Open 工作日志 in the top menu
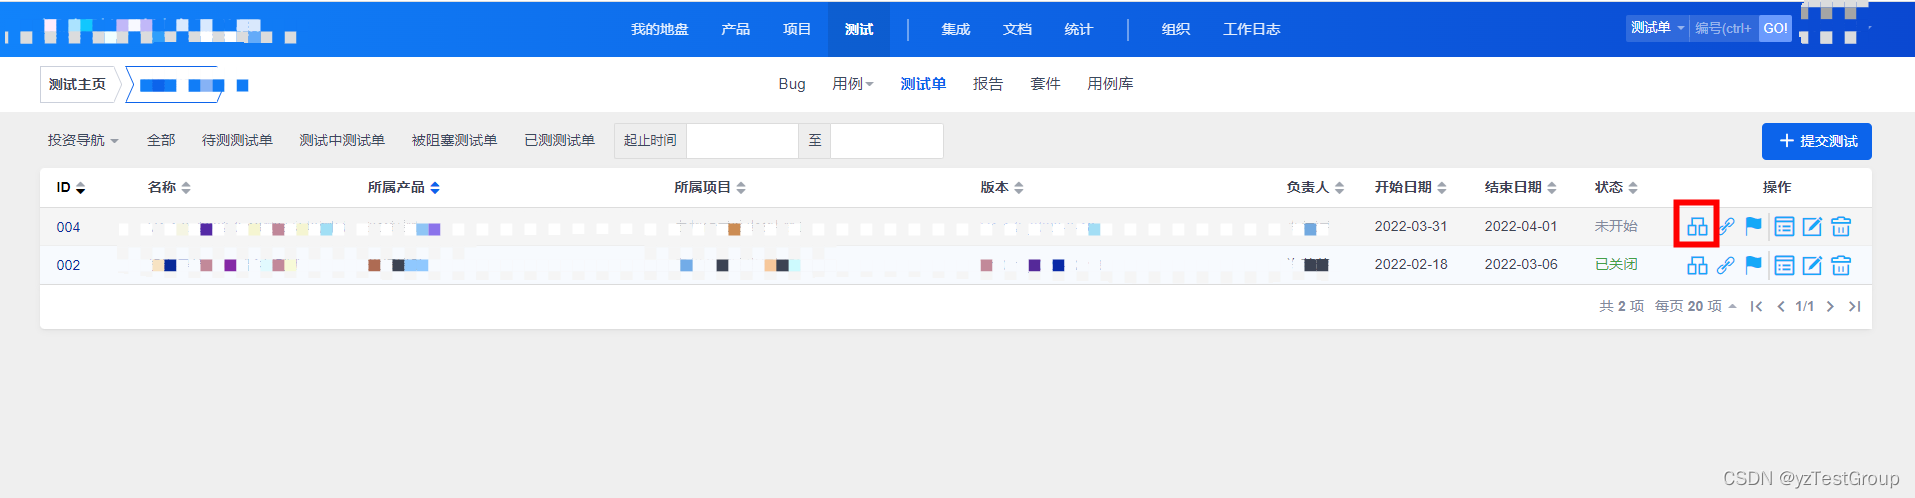The image size is (1915, 498). (1251, 29)
